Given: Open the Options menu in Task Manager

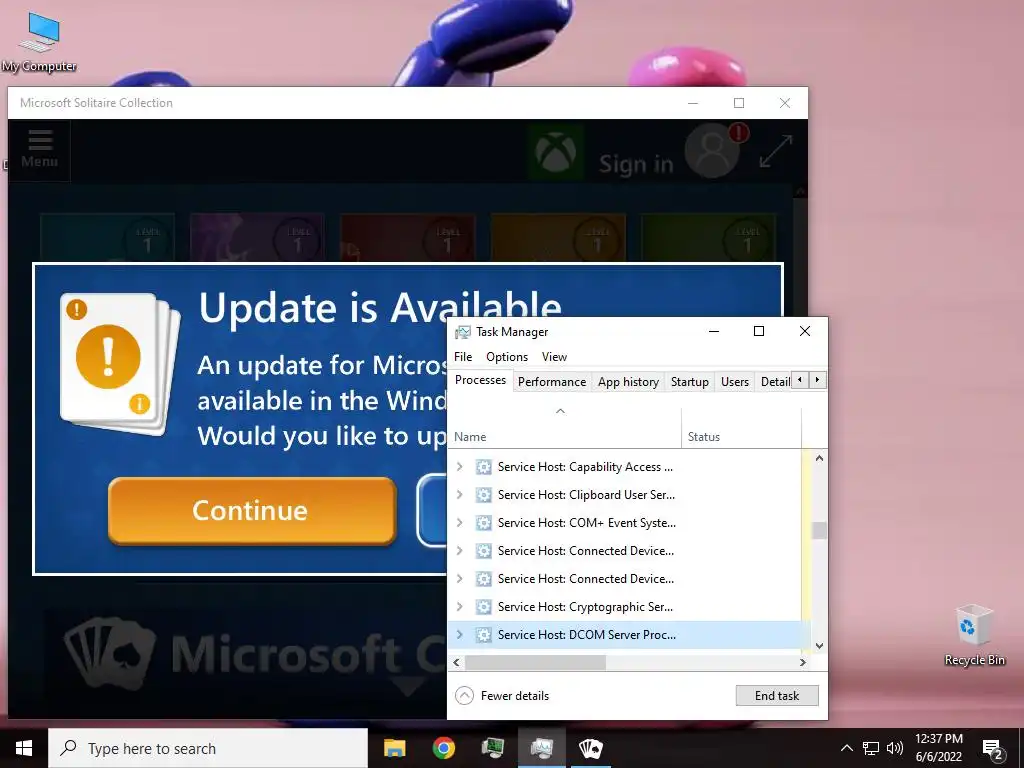Looking at the screenshot, I should point(507,357).
